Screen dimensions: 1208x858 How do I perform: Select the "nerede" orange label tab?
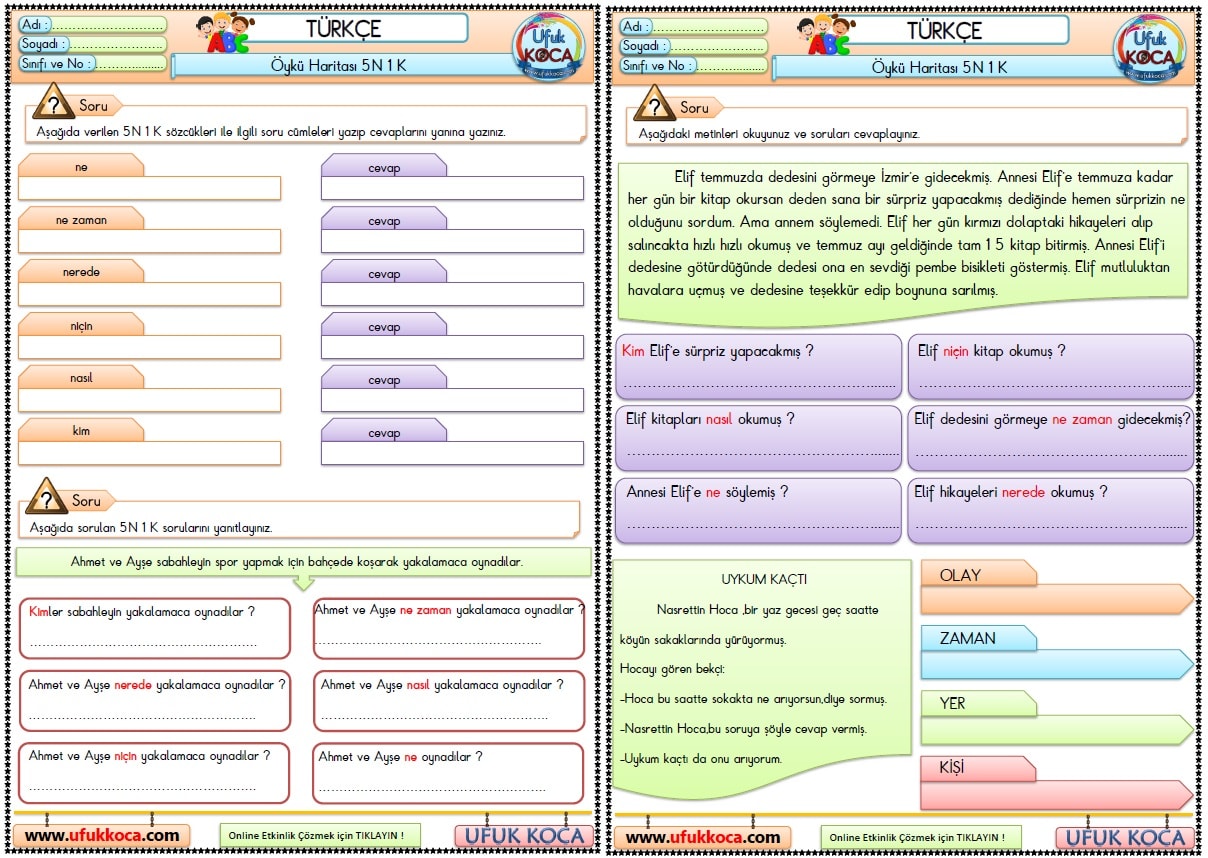click(81, 272)
